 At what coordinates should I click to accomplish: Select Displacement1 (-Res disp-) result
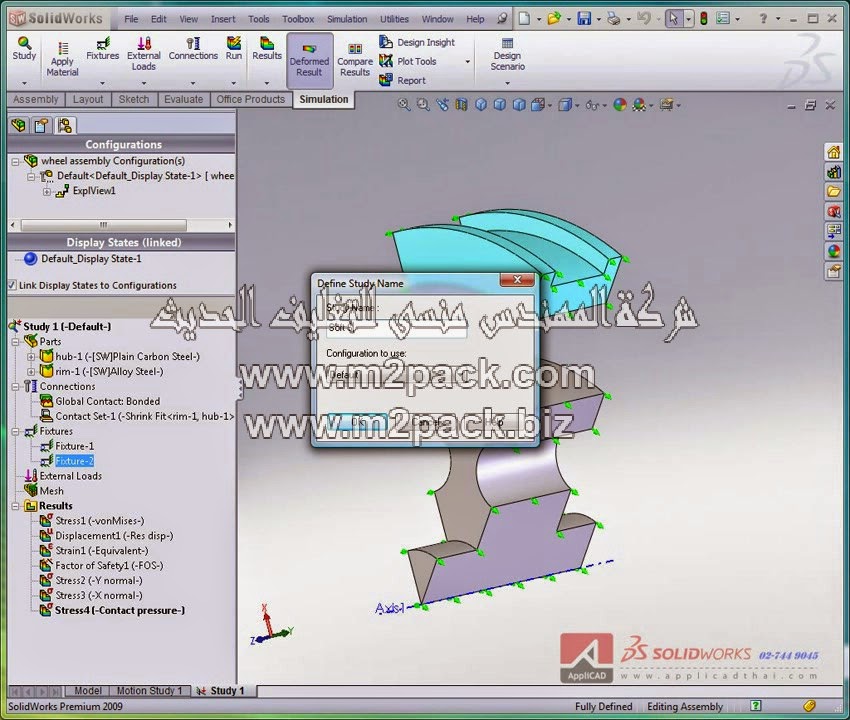(114, 536)
